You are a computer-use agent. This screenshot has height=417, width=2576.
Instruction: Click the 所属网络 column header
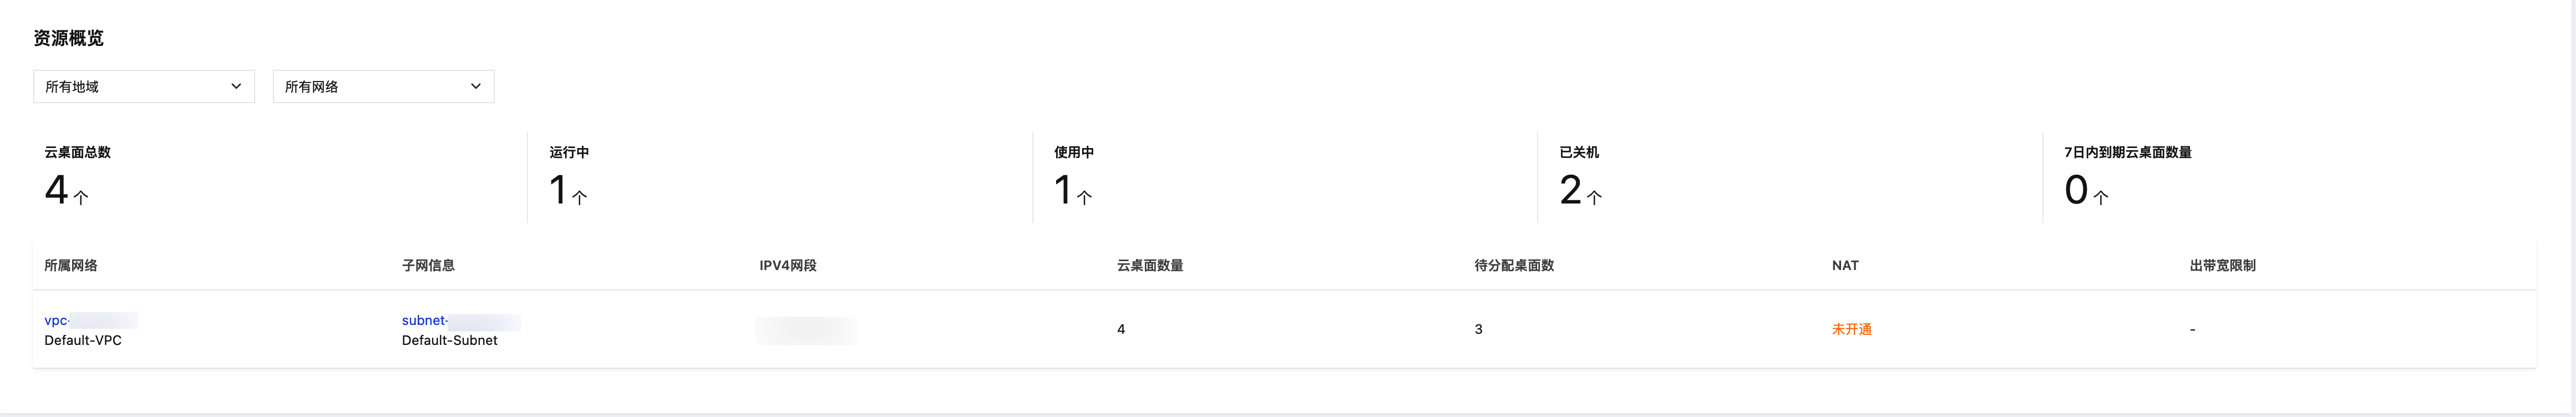[x=71, y=265]
